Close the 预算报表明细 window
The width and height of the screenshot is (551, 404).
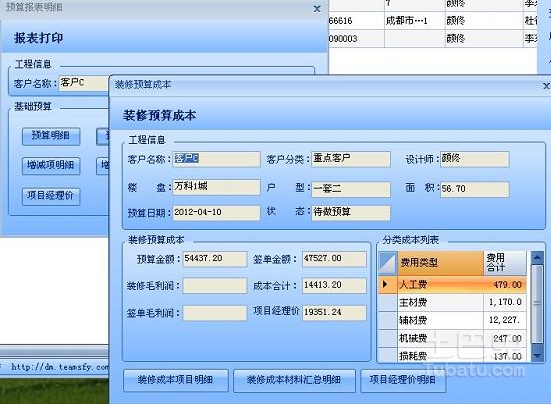(317, 9)
